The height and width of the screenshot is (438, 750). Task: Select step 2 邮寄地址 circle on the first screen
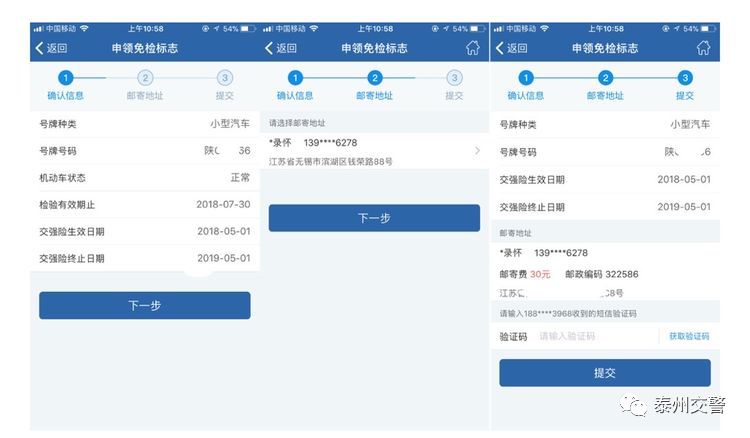145,77
